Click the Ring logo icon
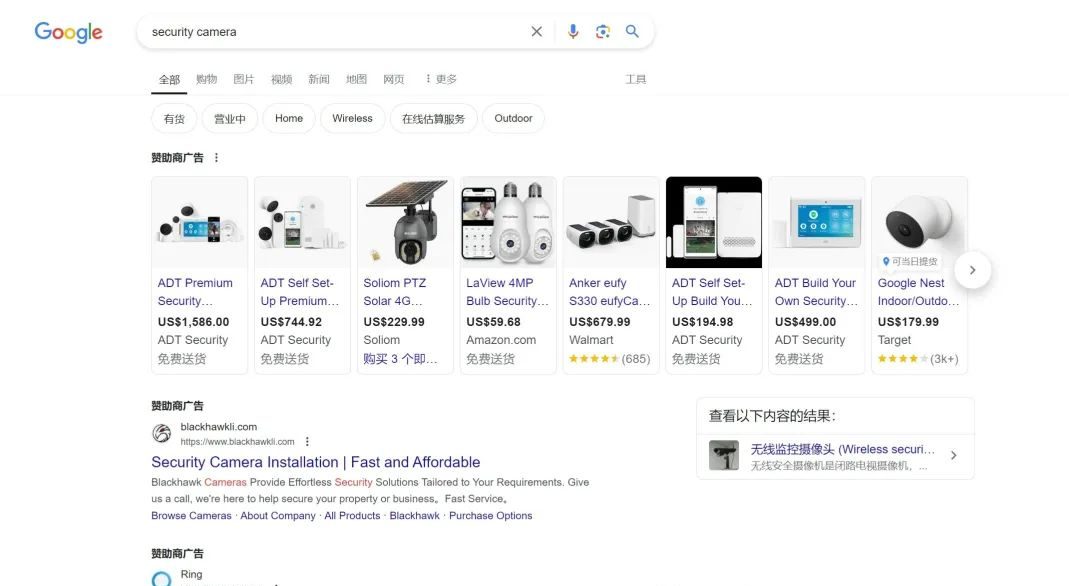The image size is (1069, 586). [162, 578]
